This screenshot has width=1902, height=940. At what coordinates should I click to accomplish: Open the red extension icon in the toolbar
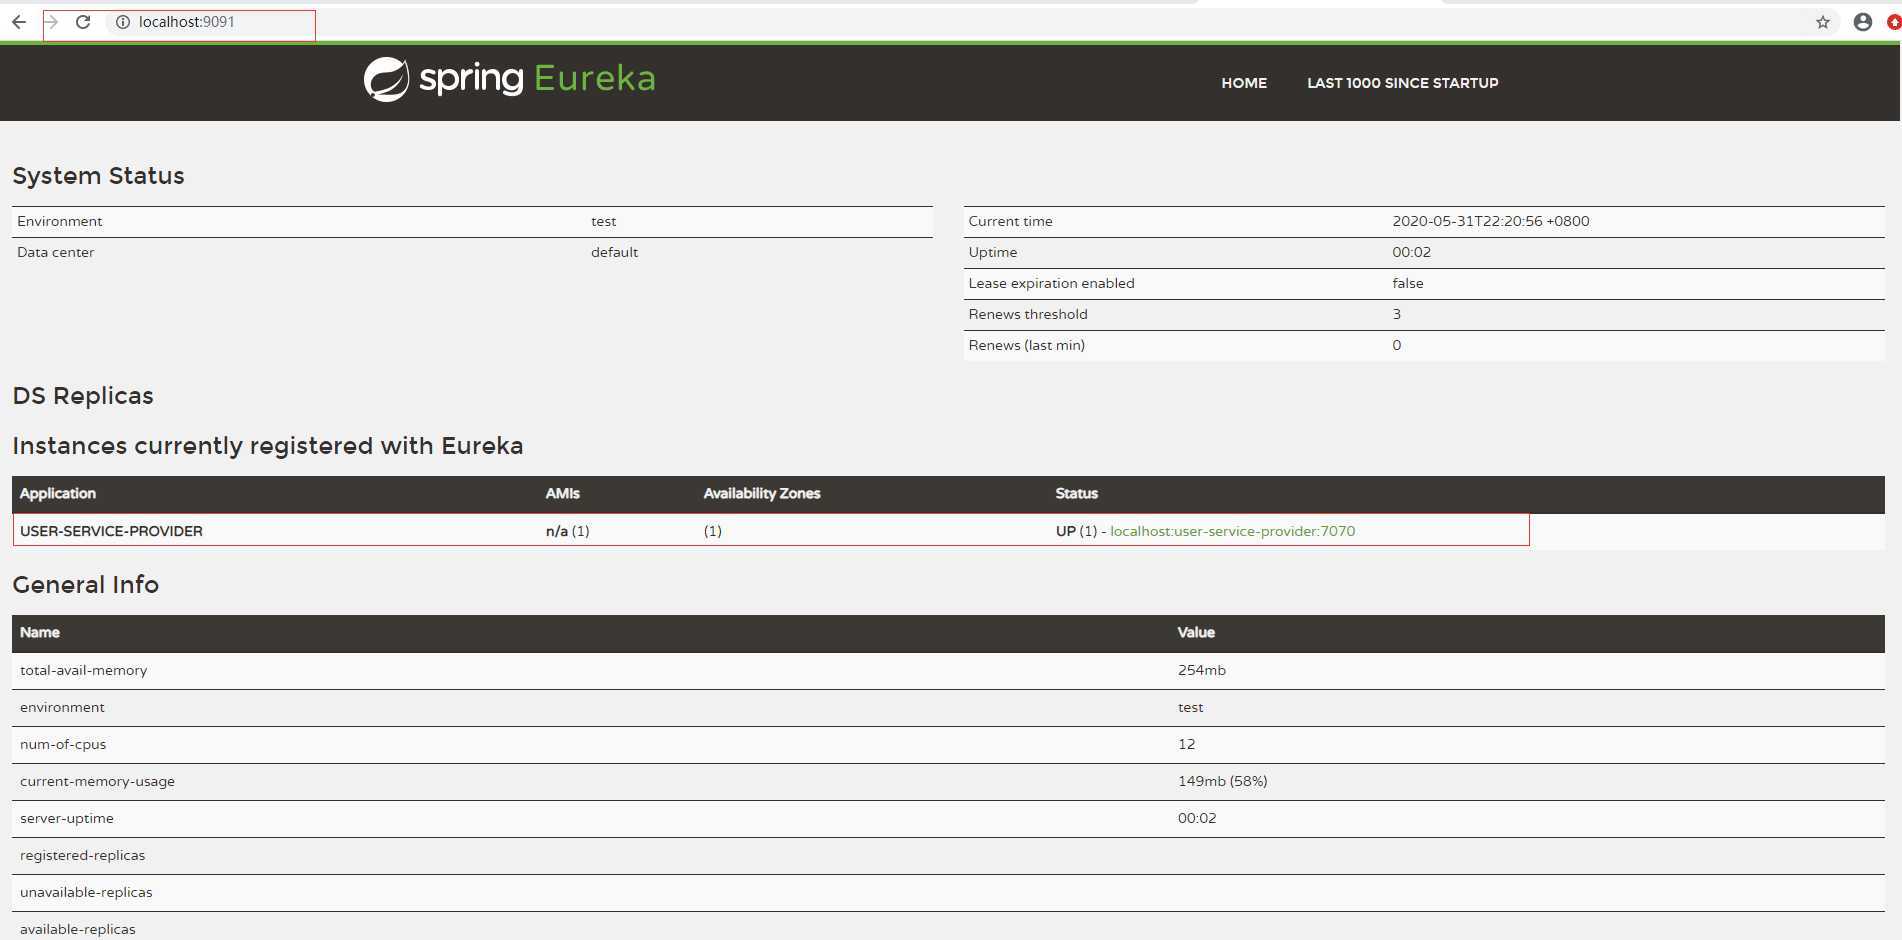[1894, 22]
